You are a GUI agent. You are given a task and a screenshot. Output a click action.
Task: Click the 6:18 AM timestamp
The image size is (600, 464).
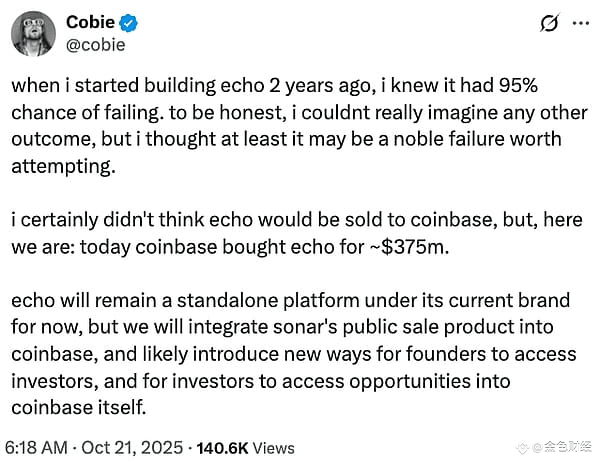(36, 448)
